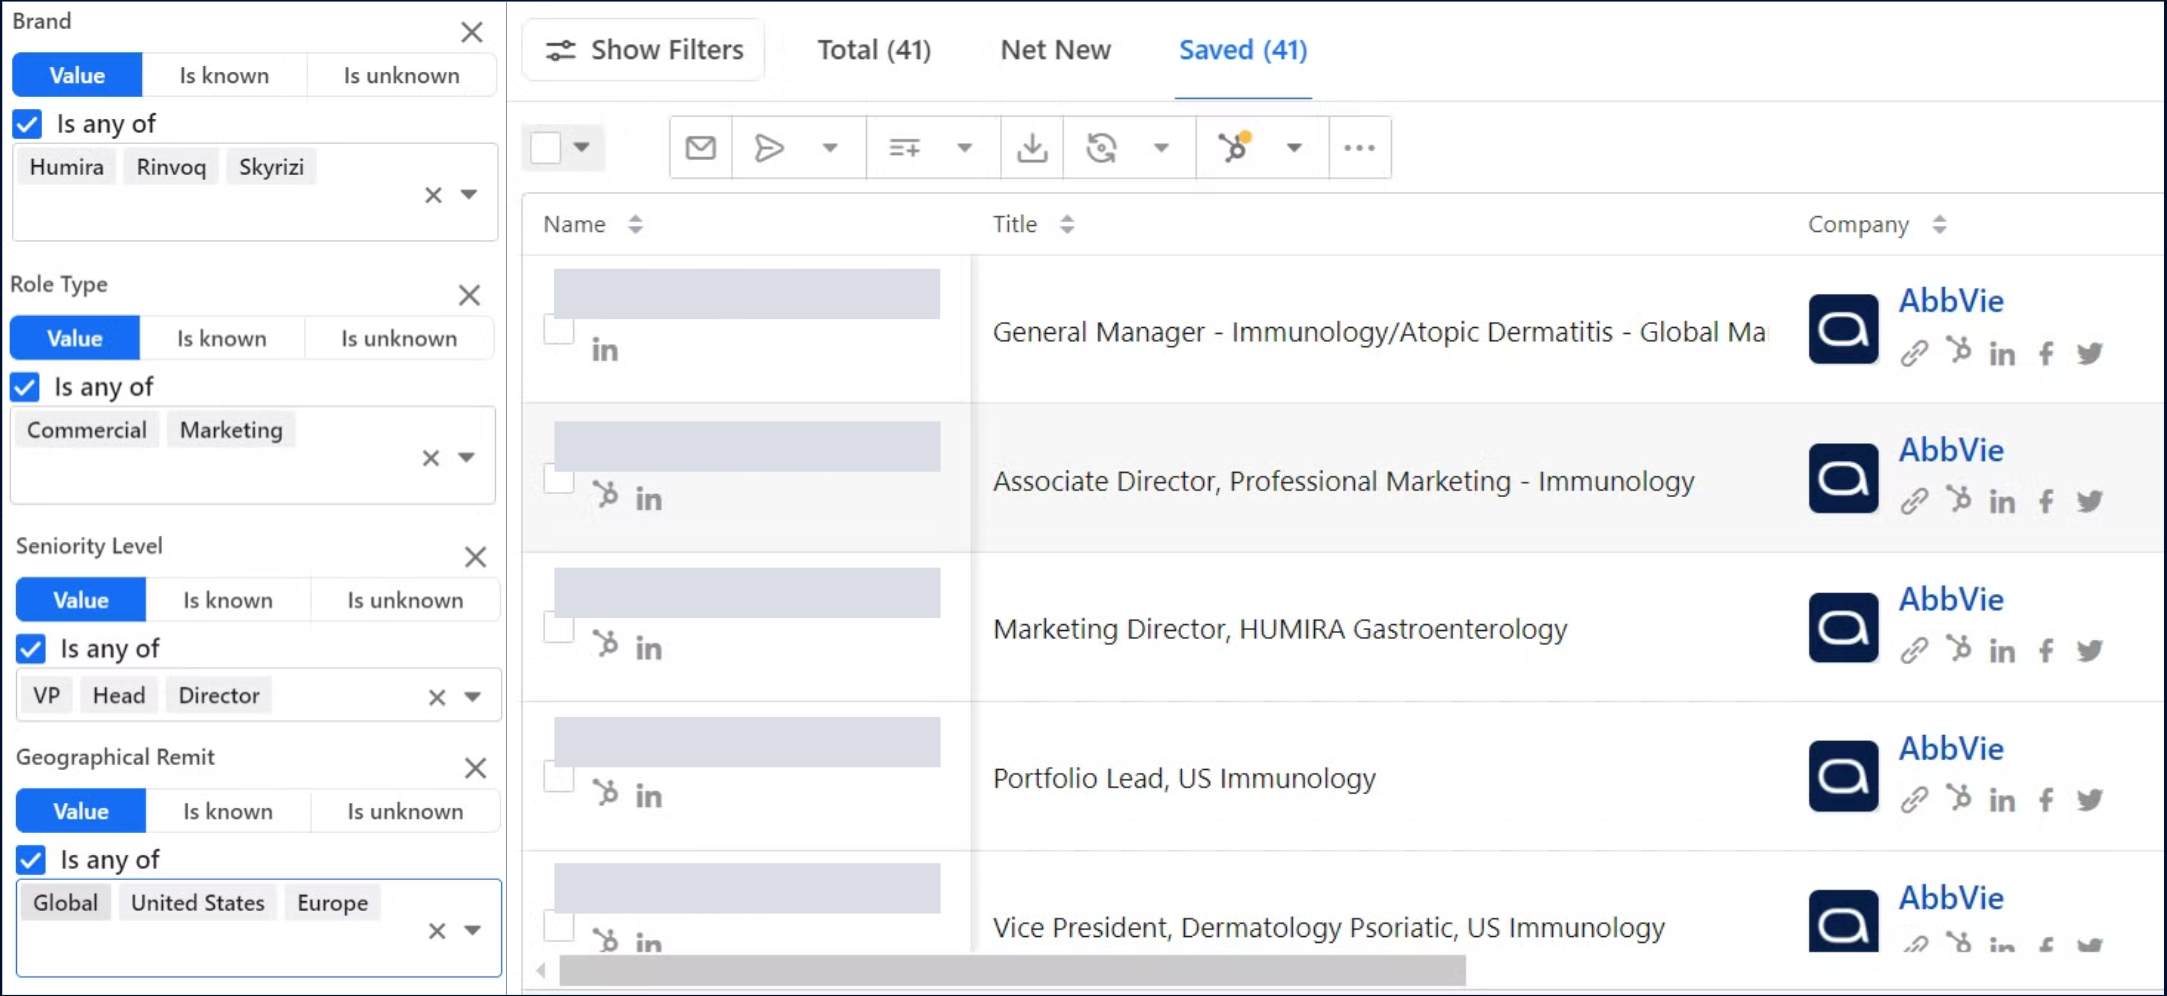Uncheck 'Is any of' under Brand filter
Image resolution: width=2167 pixels, height=996 pixels.
point(26,123)
